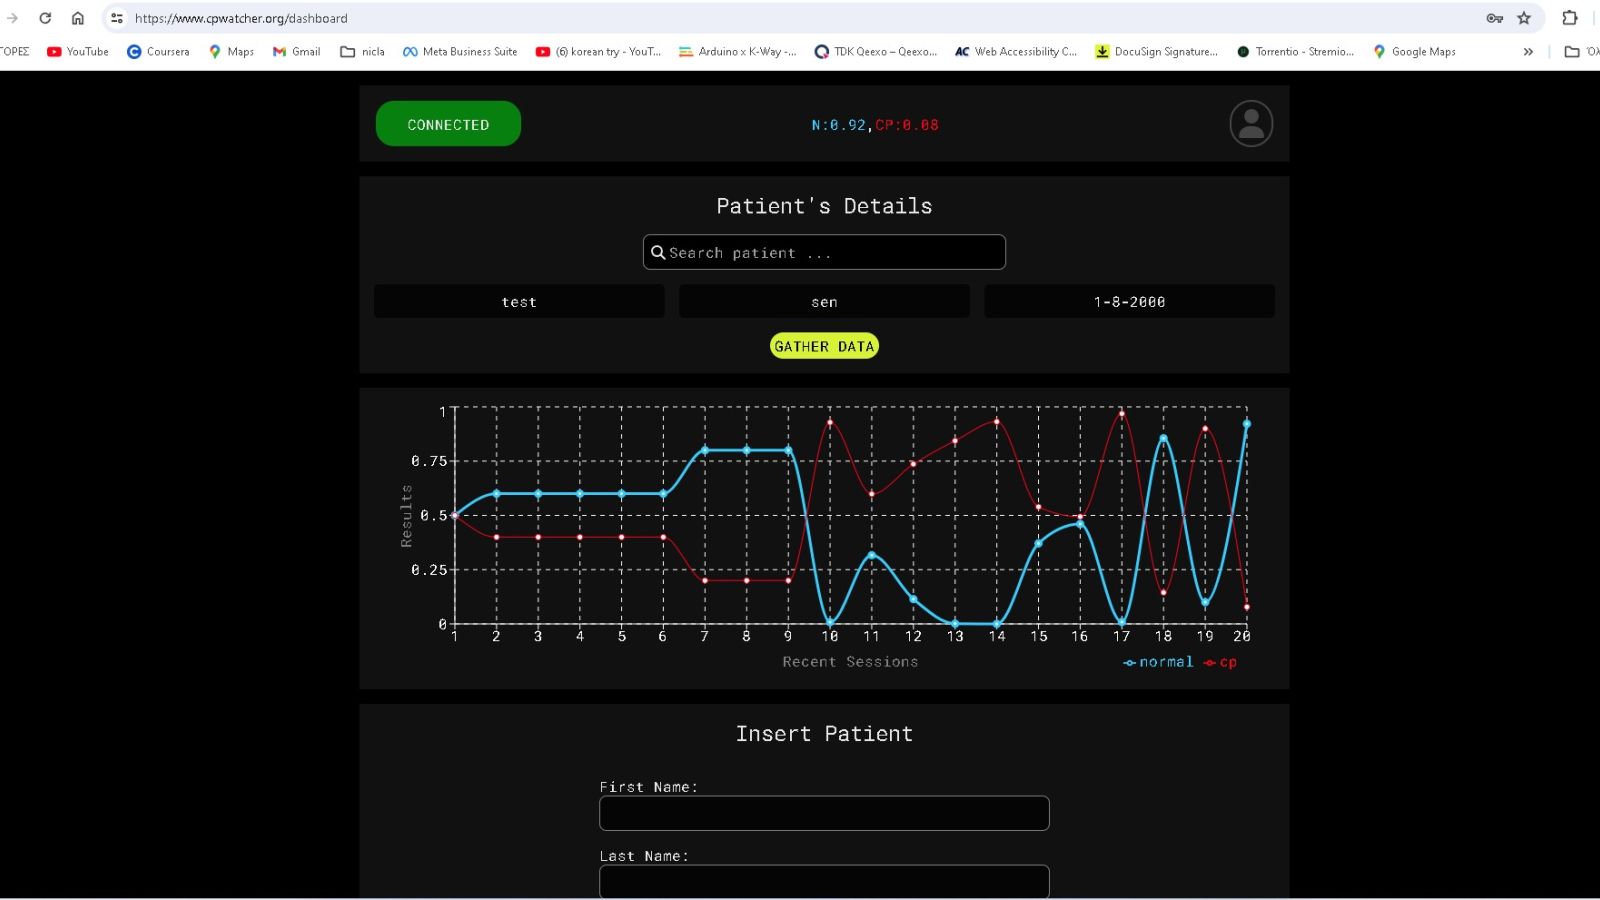Bookmark page with the star icon

tap(1524, 18)
